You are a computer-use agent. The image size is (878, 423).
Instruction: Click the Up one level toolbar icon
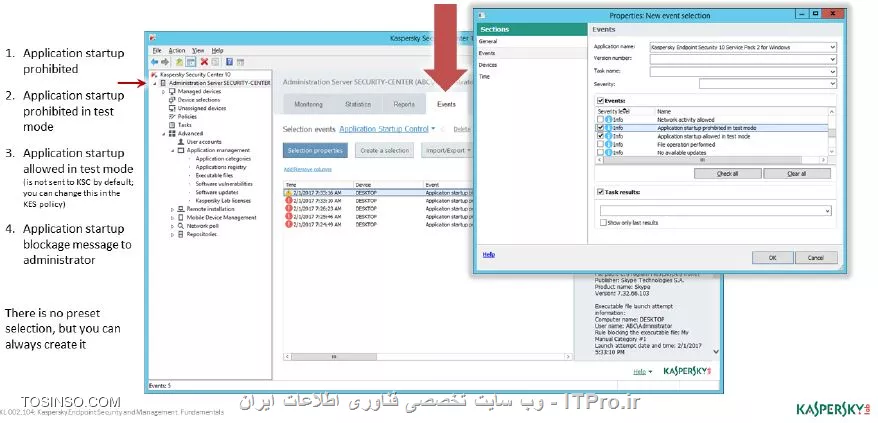coord(179,62)
